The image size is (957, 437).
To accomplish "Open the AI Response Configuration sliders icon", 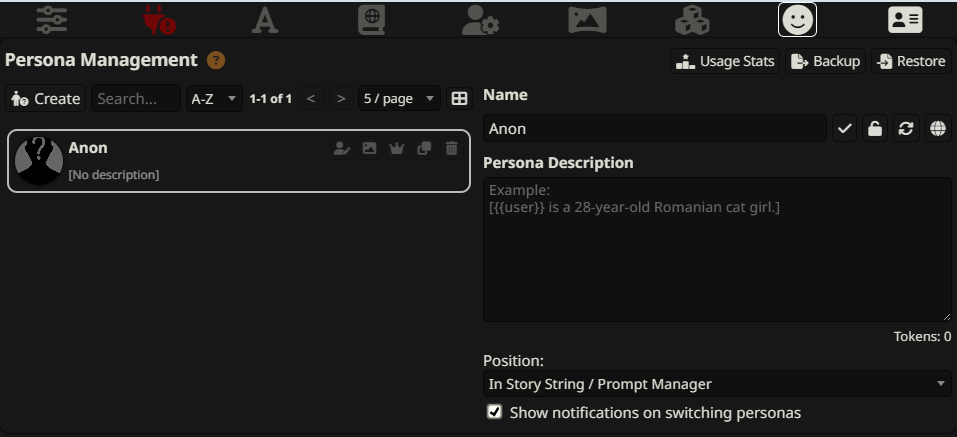I will (51, 20).
